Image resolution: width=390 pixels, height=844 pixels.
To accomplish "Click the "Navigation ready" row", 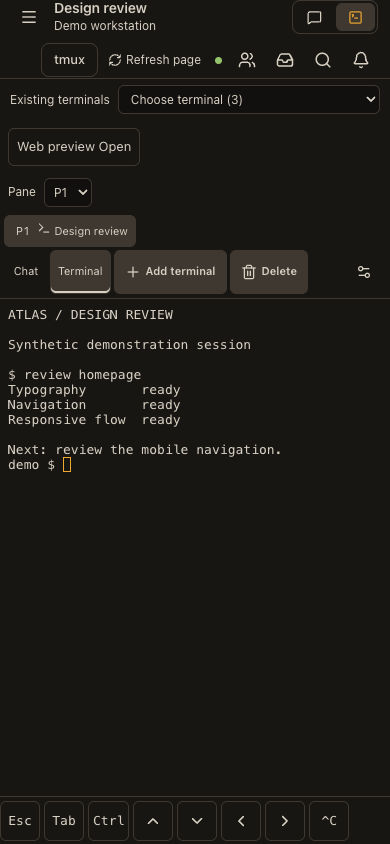I will point(94,405).
